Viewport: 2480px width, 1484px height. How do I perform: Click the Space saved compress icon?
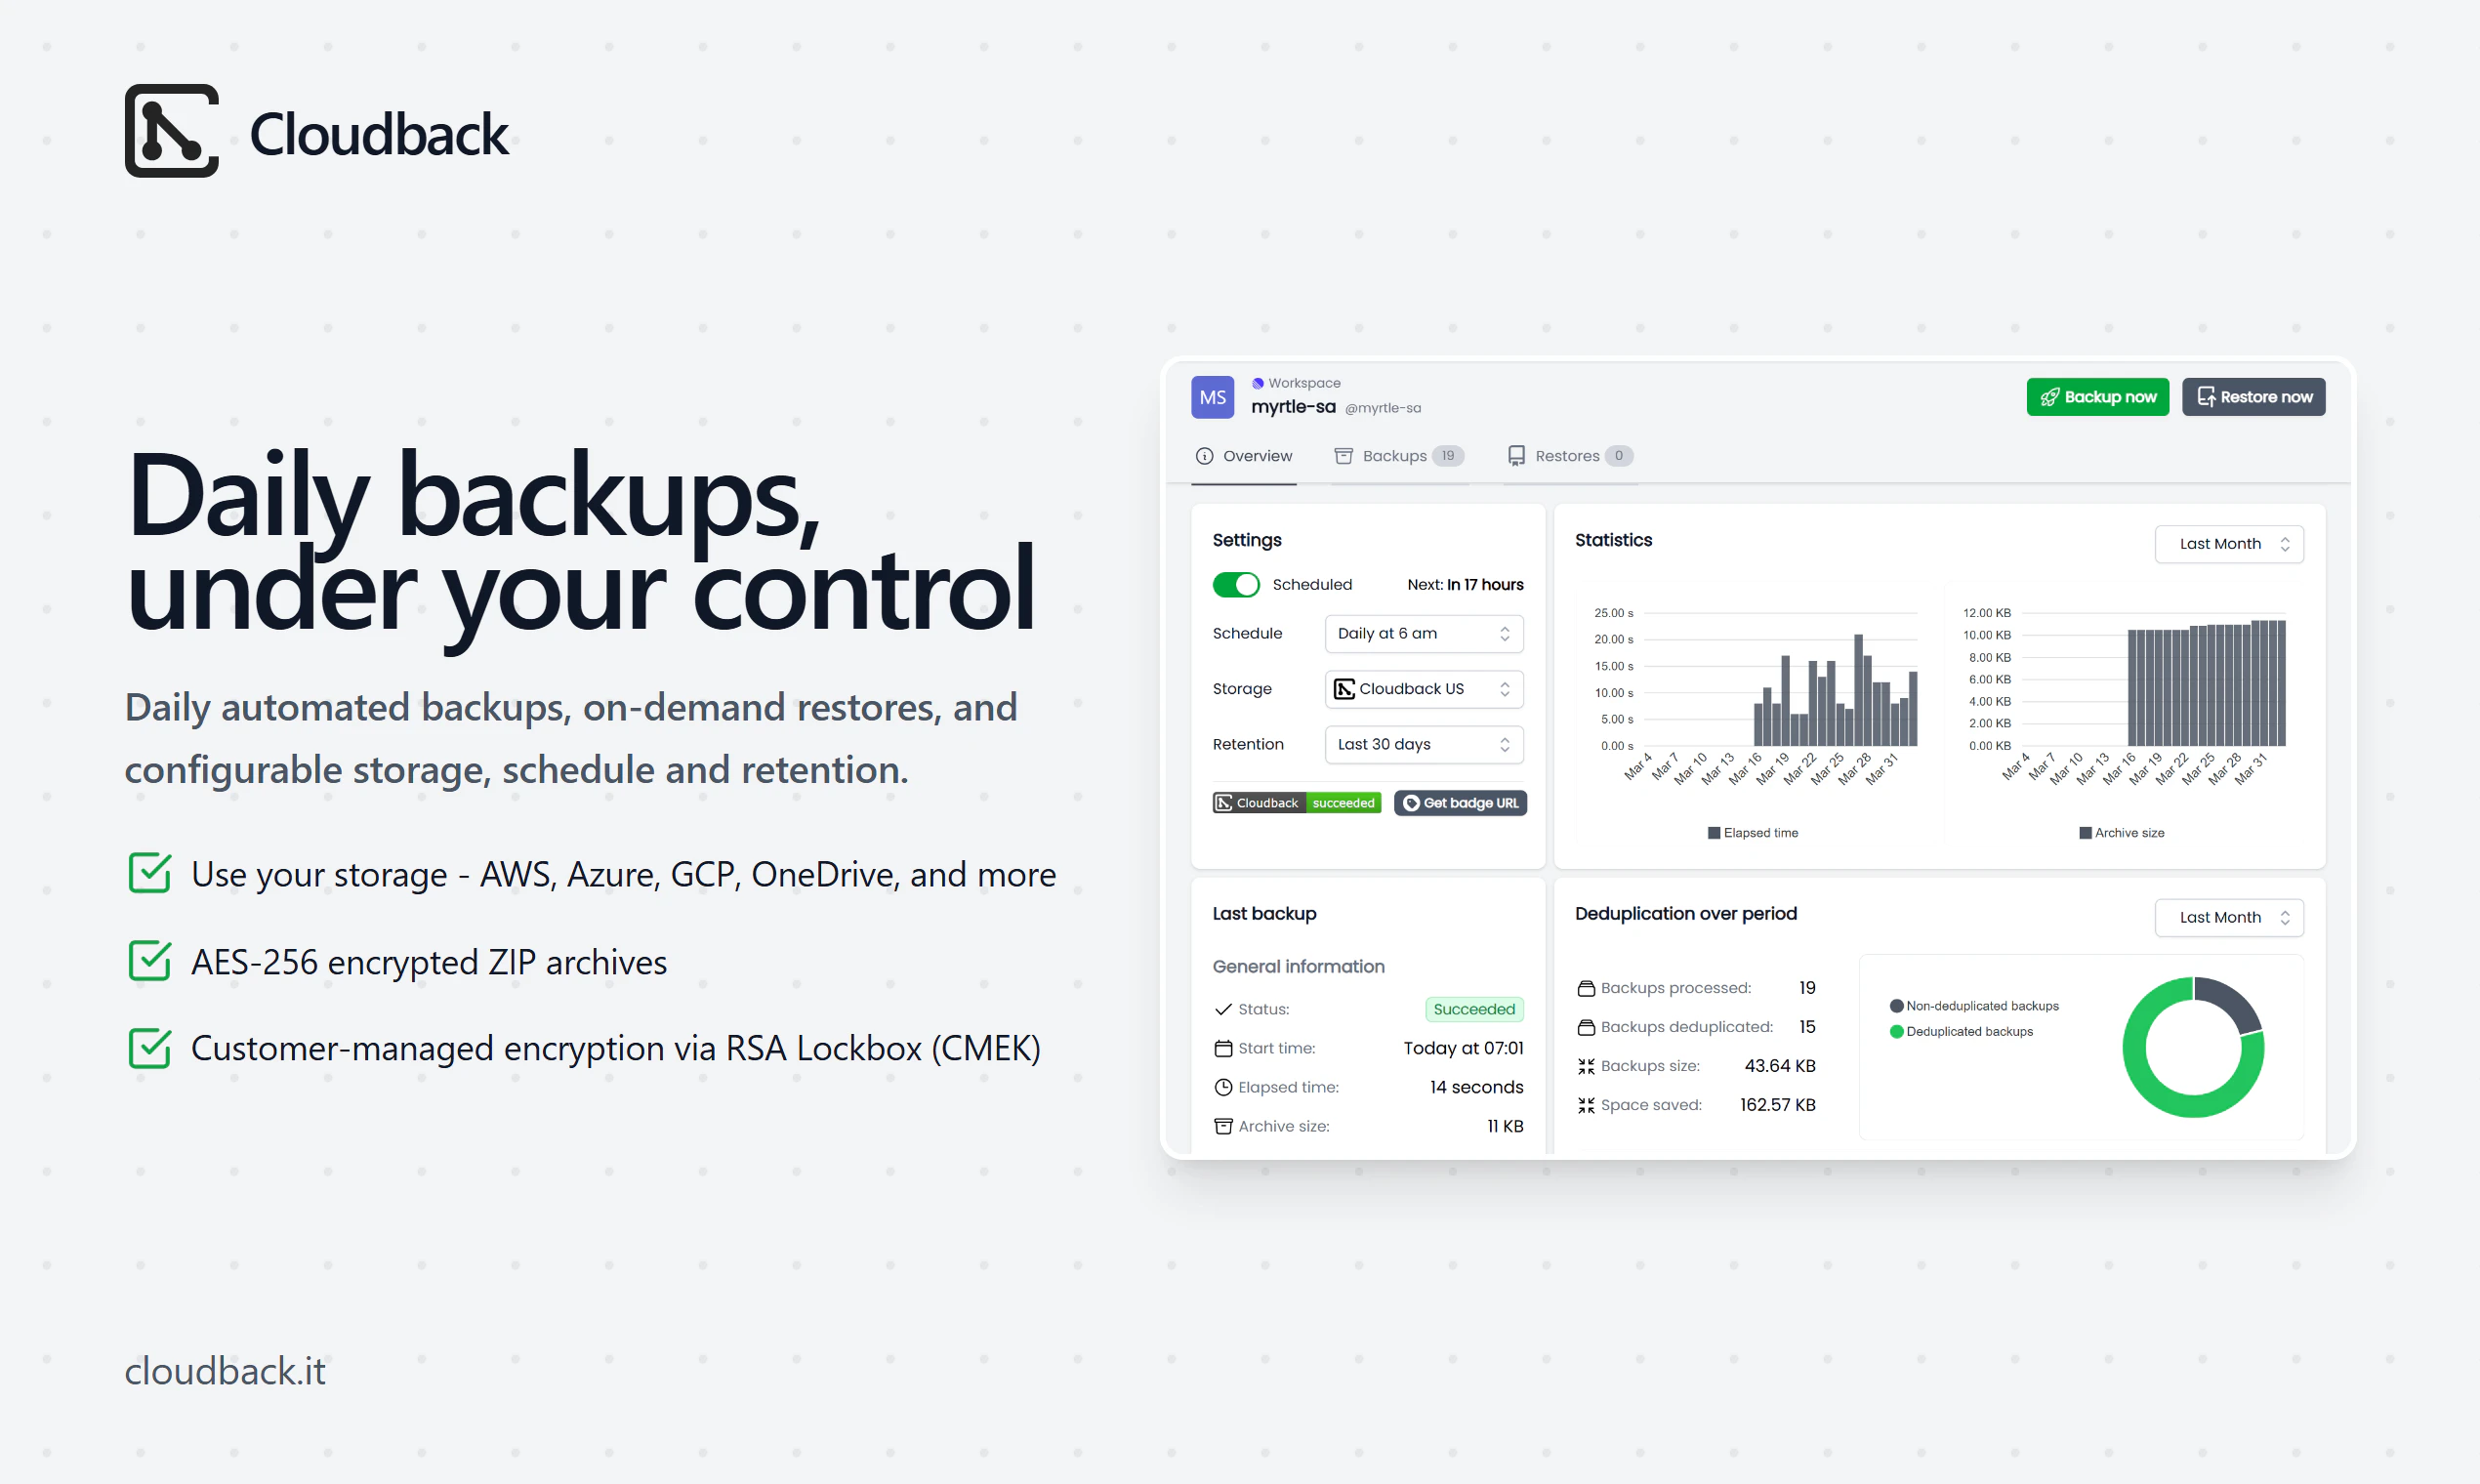tap(1585, 1105)
